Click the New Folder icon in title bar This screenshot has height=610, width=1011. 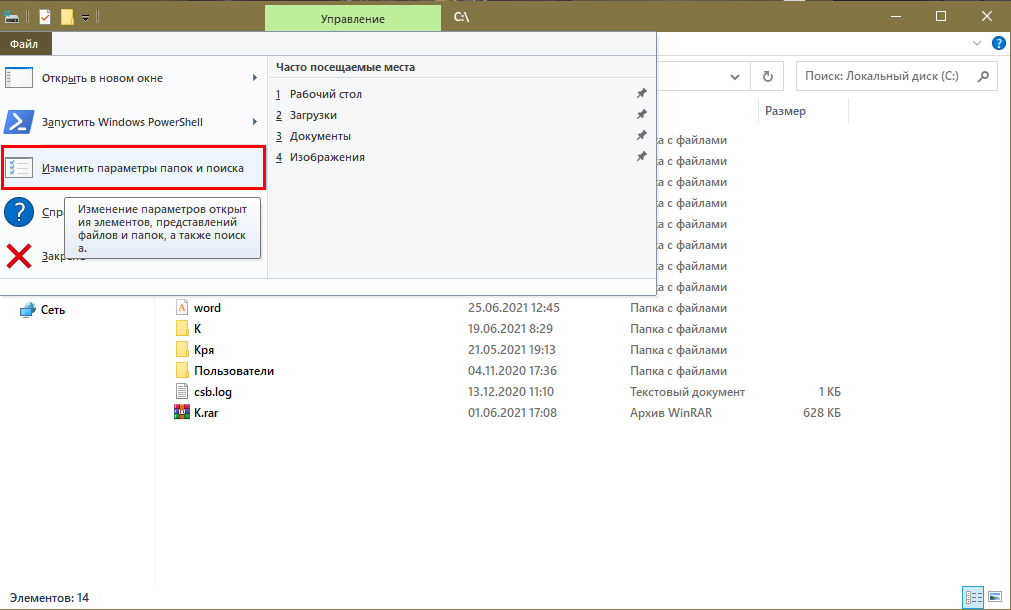(x=67, y=17)
